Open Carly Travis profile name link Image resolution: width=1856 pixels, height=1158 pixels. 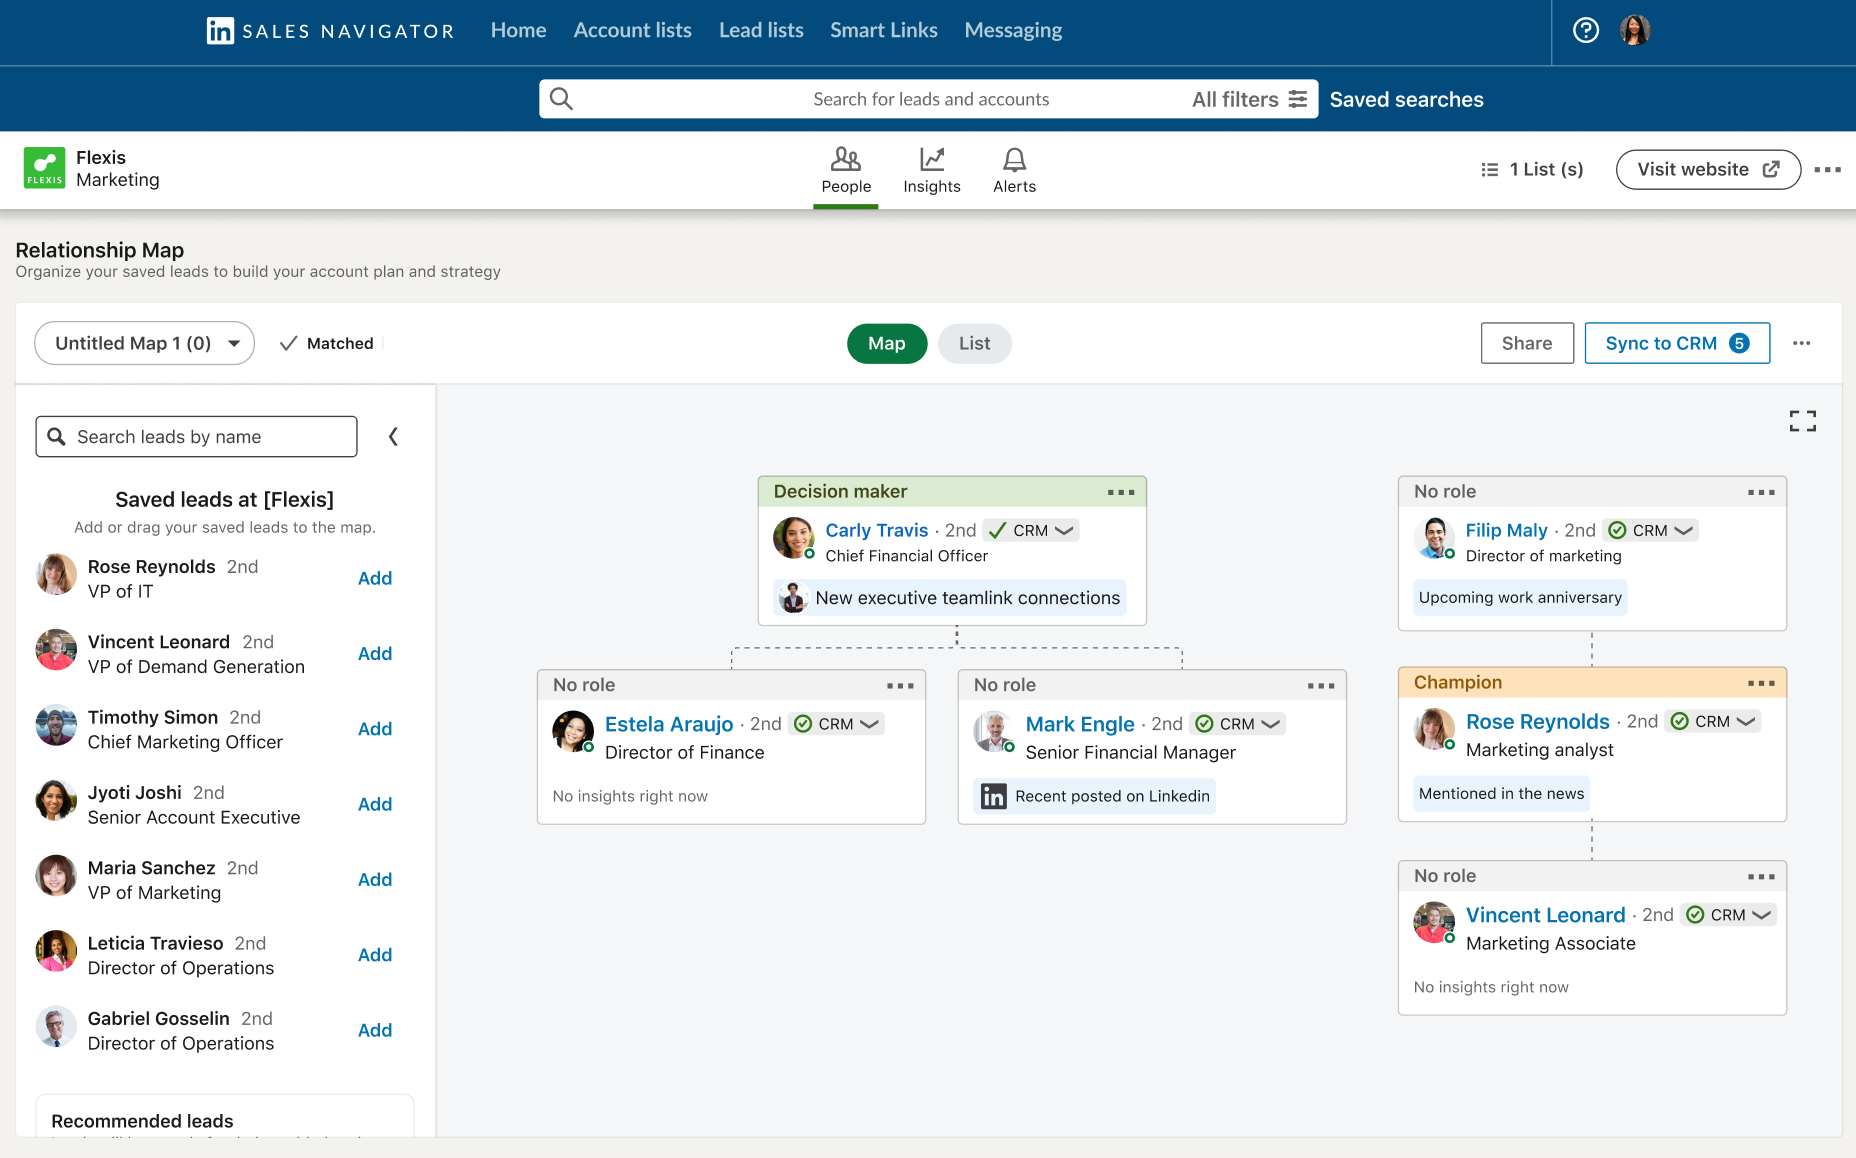click(877, 530)
